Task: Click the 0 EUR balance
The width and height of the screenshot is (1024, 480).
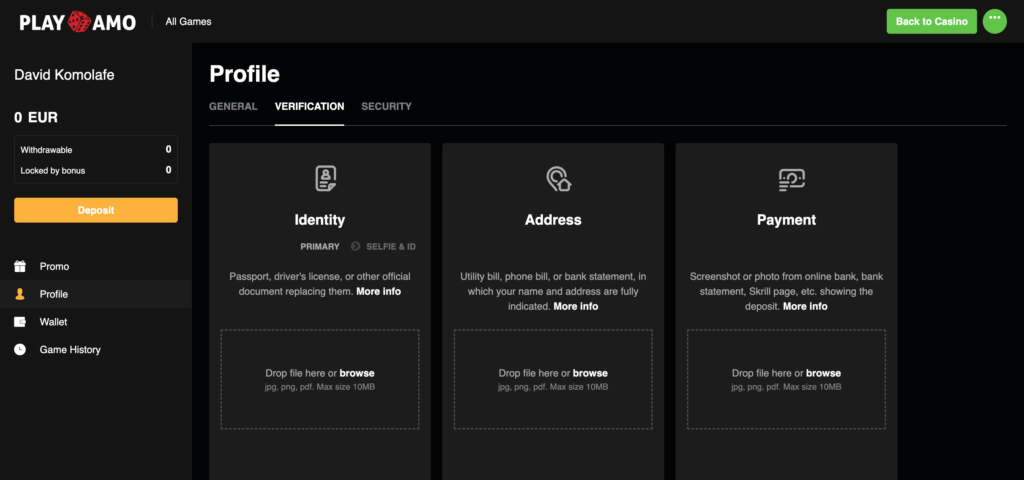Action: click(x=36, y=118)
